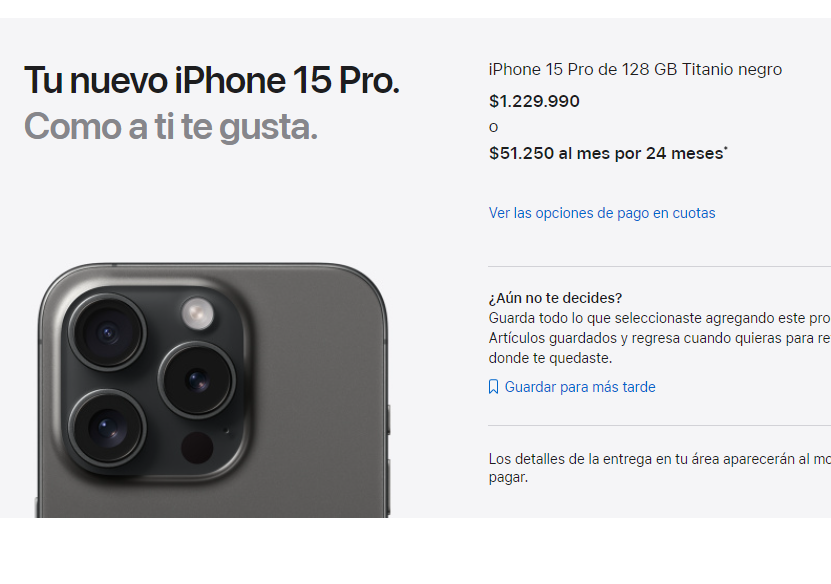Click the 'o' separator between prices

[493, 127]
